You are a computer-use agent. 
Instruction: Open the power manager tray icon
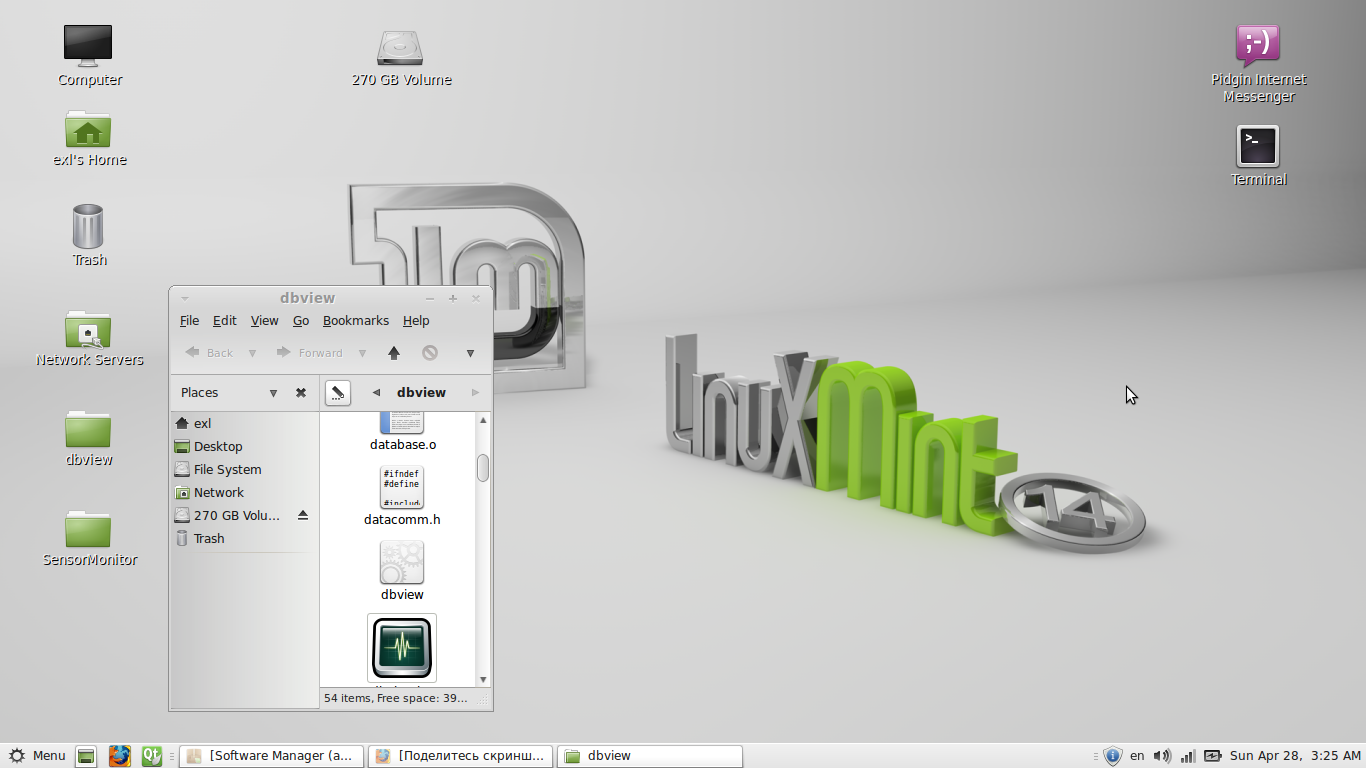(1212, 756)
